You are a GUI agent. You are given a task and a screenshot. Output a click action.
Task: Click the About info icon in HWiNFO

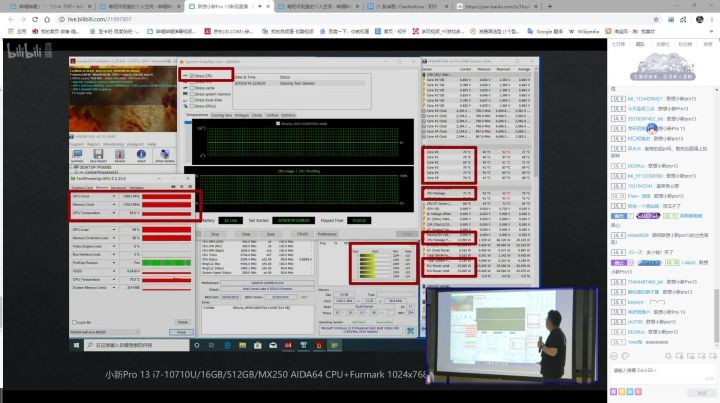pyautogui.click(x=141, y=155)
